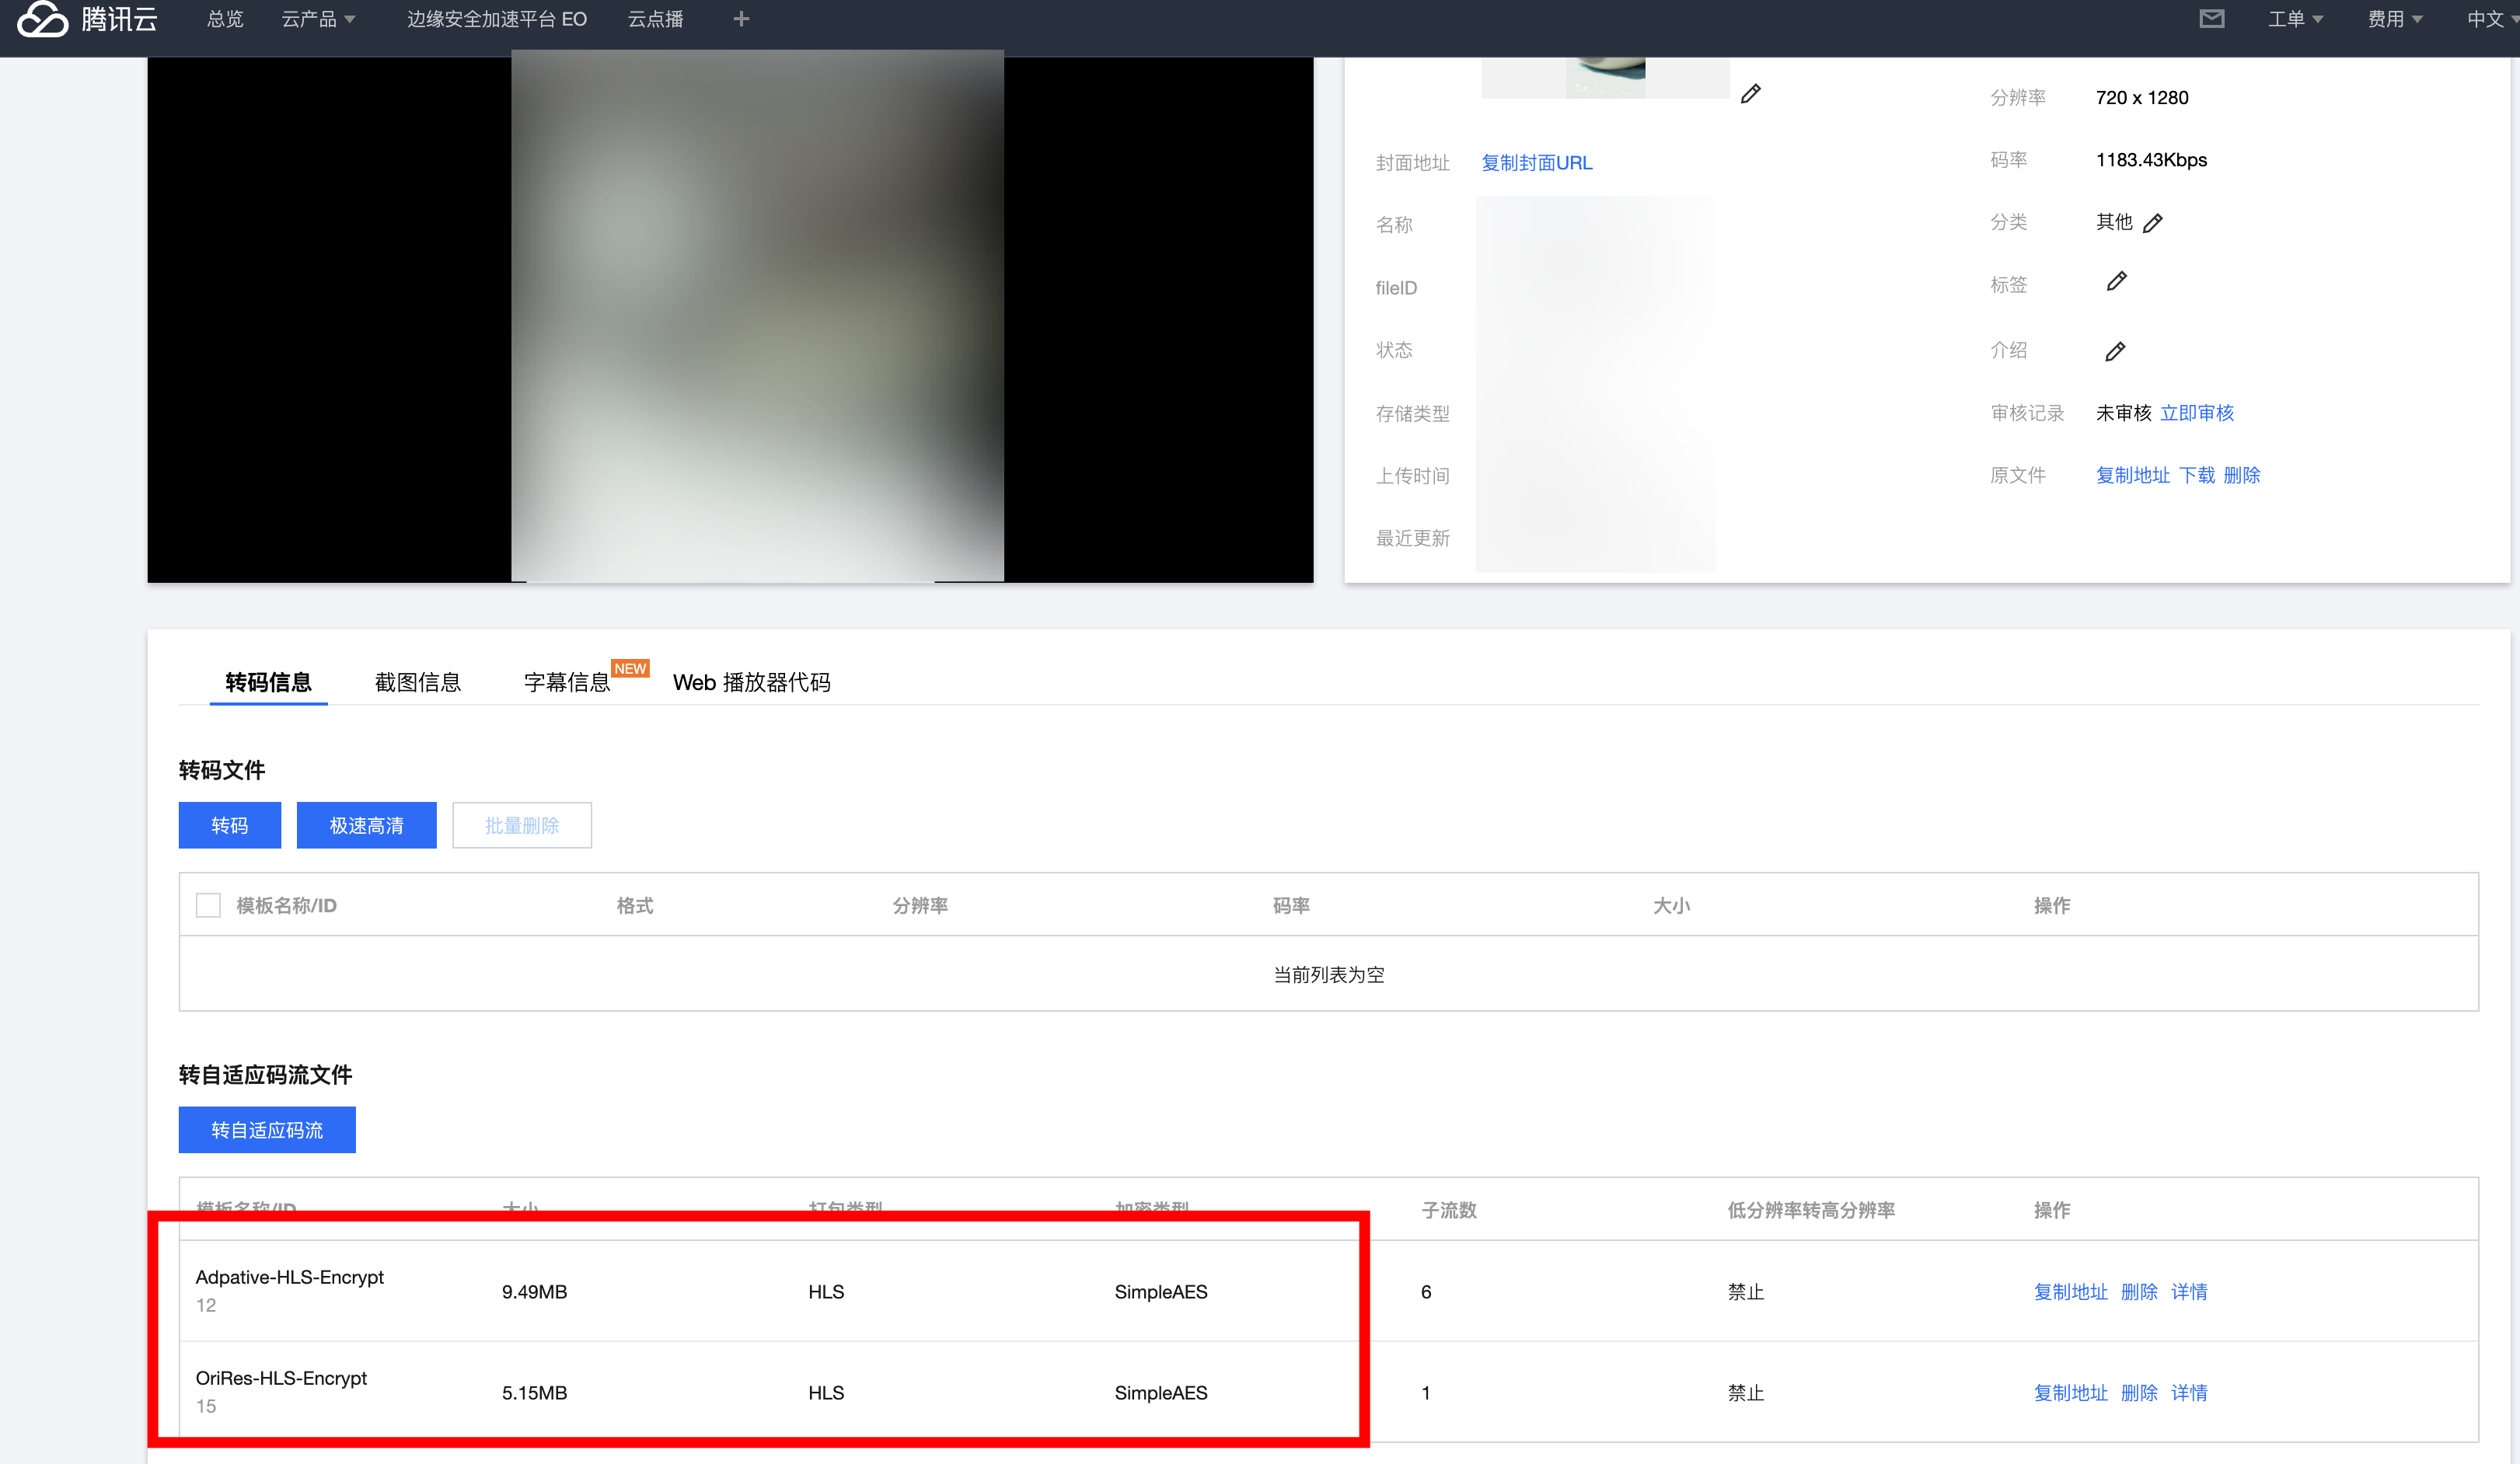Click the 标签 tag edit pencil
Screen dimensions: 2520x1464
(x=2116, y=282)
